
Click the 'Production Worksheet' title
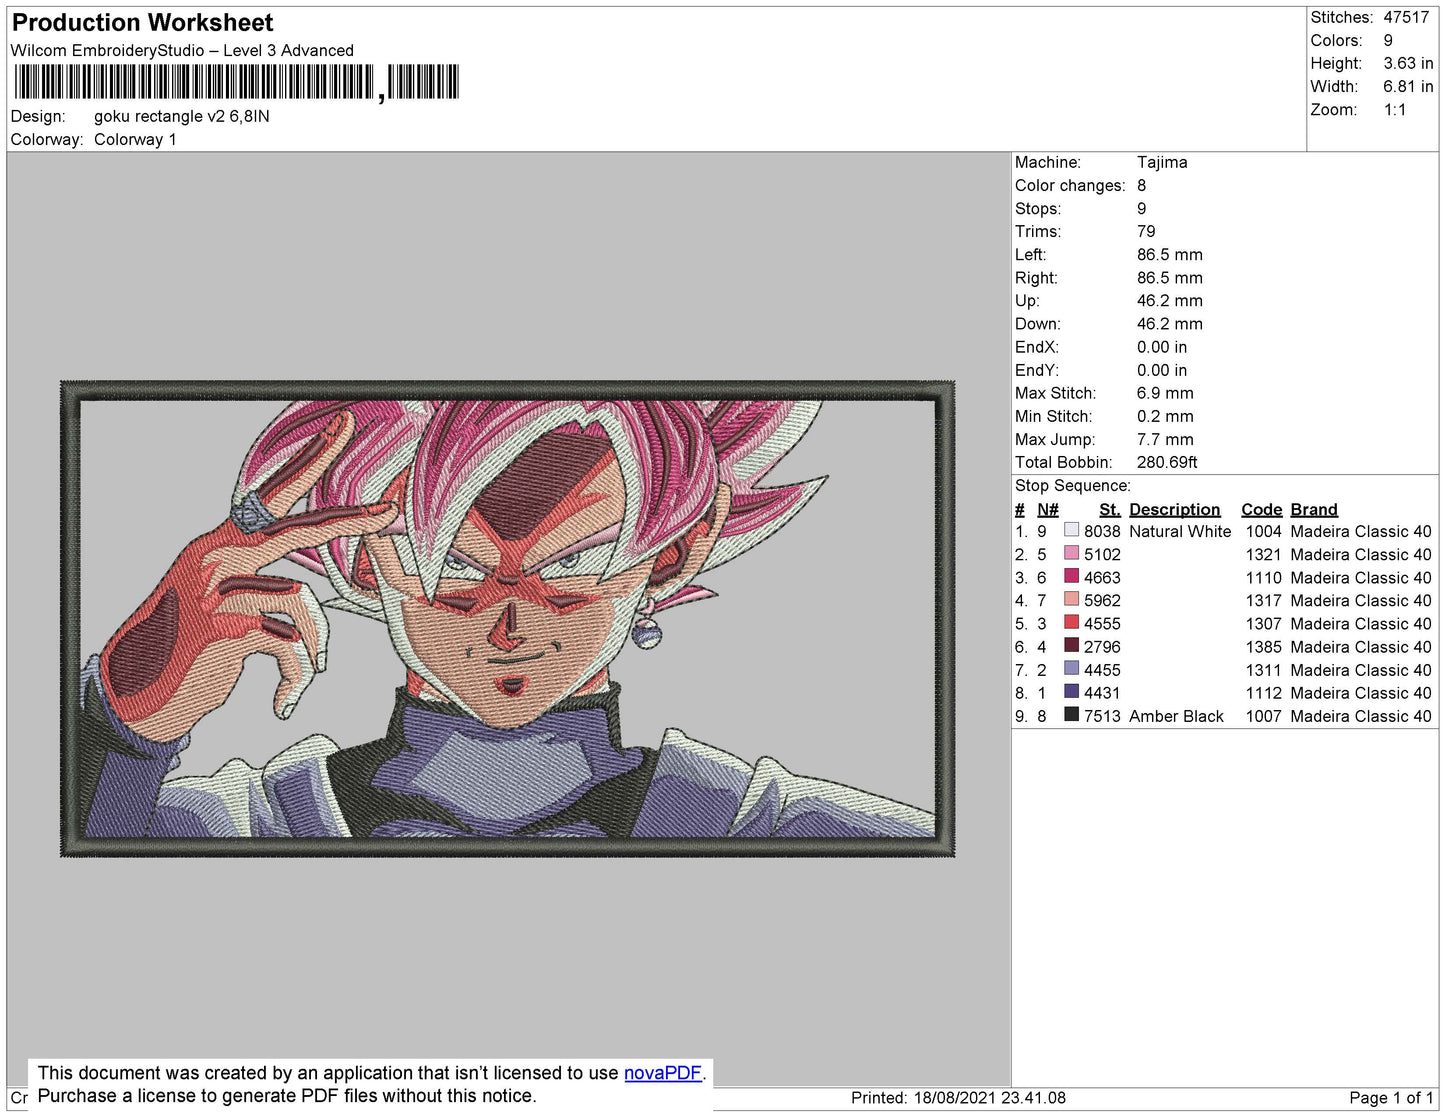coord(142,22)
